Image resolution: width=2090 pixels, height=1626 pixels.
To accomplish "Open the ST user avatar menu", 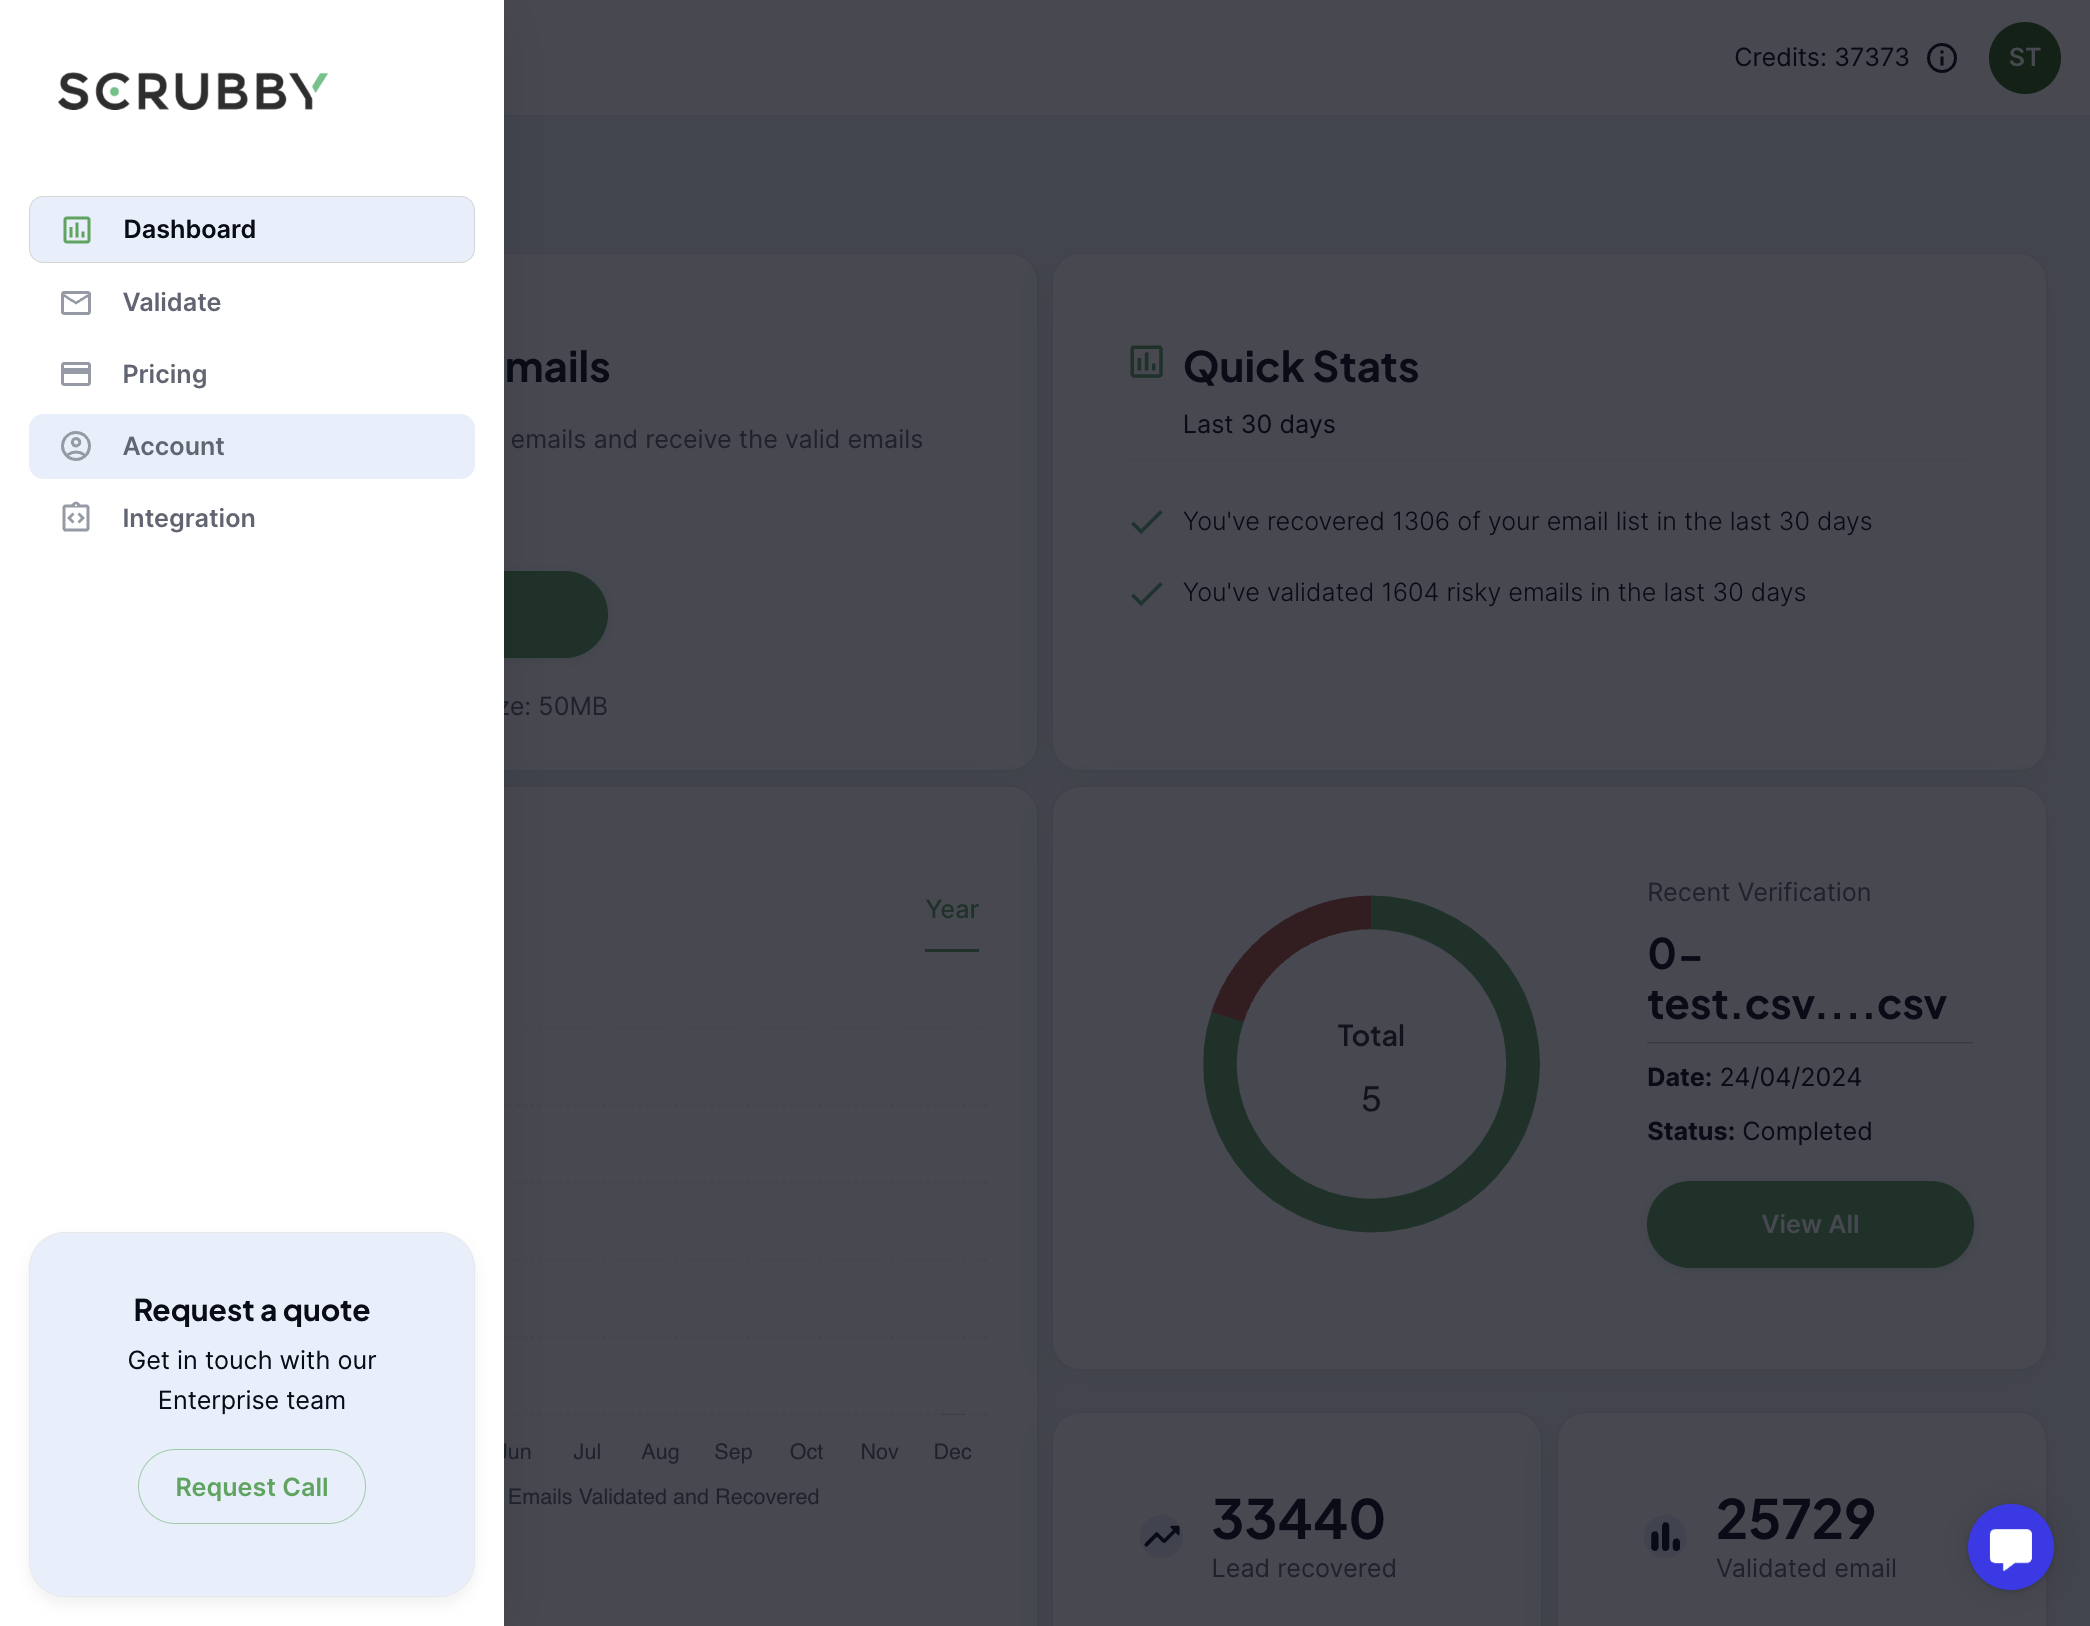I will [2024, 58].
